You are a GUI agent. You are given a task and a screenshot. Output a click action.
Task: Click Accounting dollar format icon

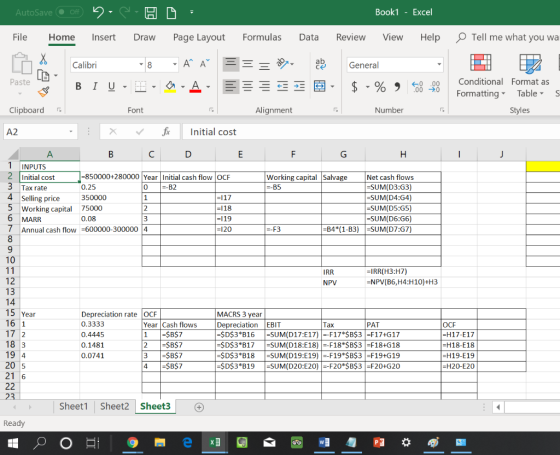354,87
